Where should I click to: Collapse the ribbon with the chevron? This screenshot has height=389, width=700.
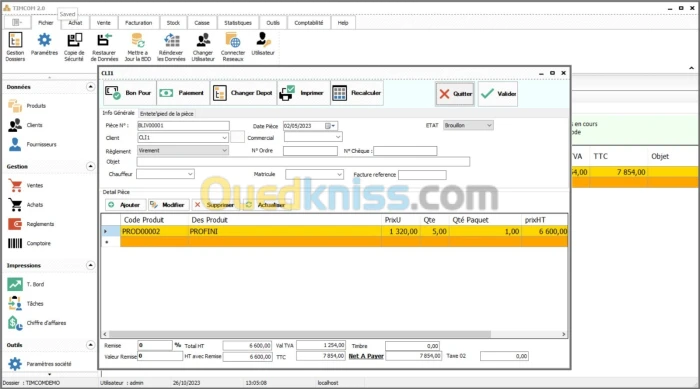[x=691, y=68]
